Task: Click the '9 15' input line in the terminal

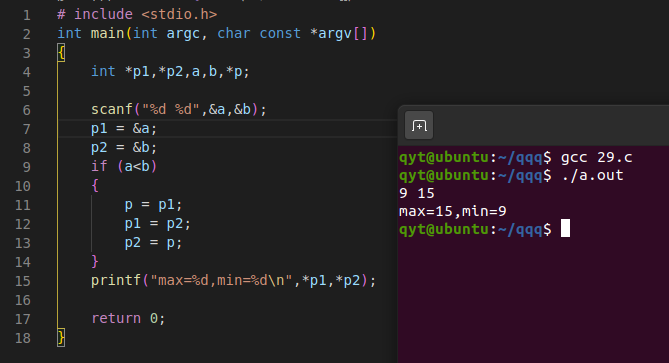Action: coord(417,194)
